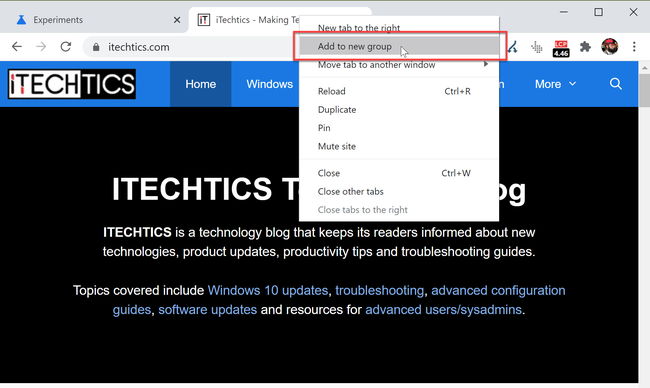Expand the More navigation dropdown
The width and height of the screenshot is (650, 388).
coord(555,84)
